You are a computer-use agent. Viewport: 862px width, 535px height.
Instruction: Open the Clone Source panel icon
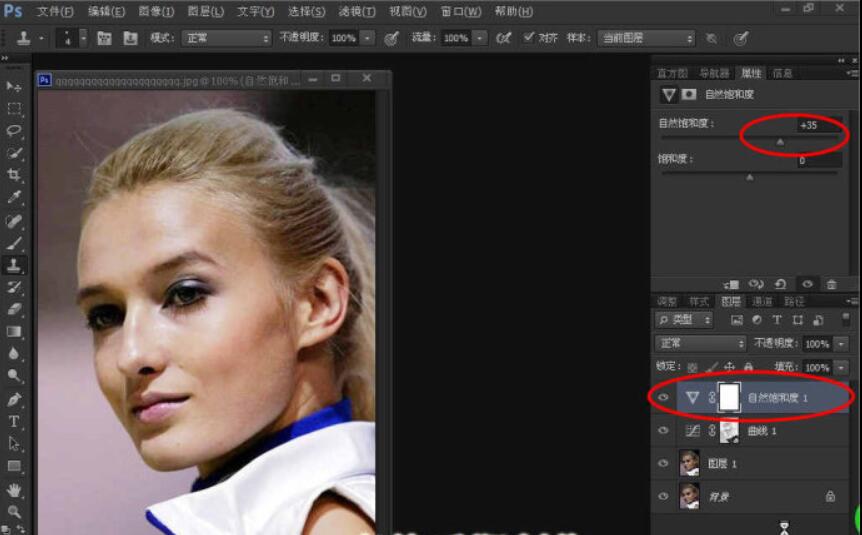point(130,38)
